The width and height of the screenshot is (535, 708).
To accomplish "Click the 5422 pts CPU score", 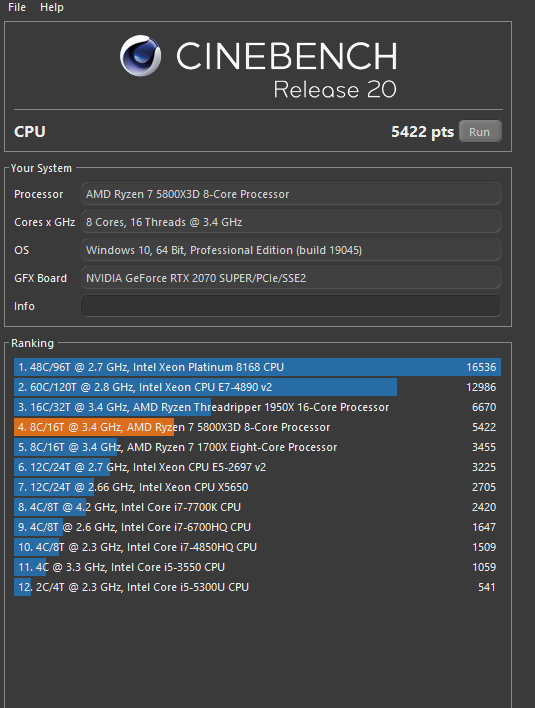I will click(x=422, y=132).
